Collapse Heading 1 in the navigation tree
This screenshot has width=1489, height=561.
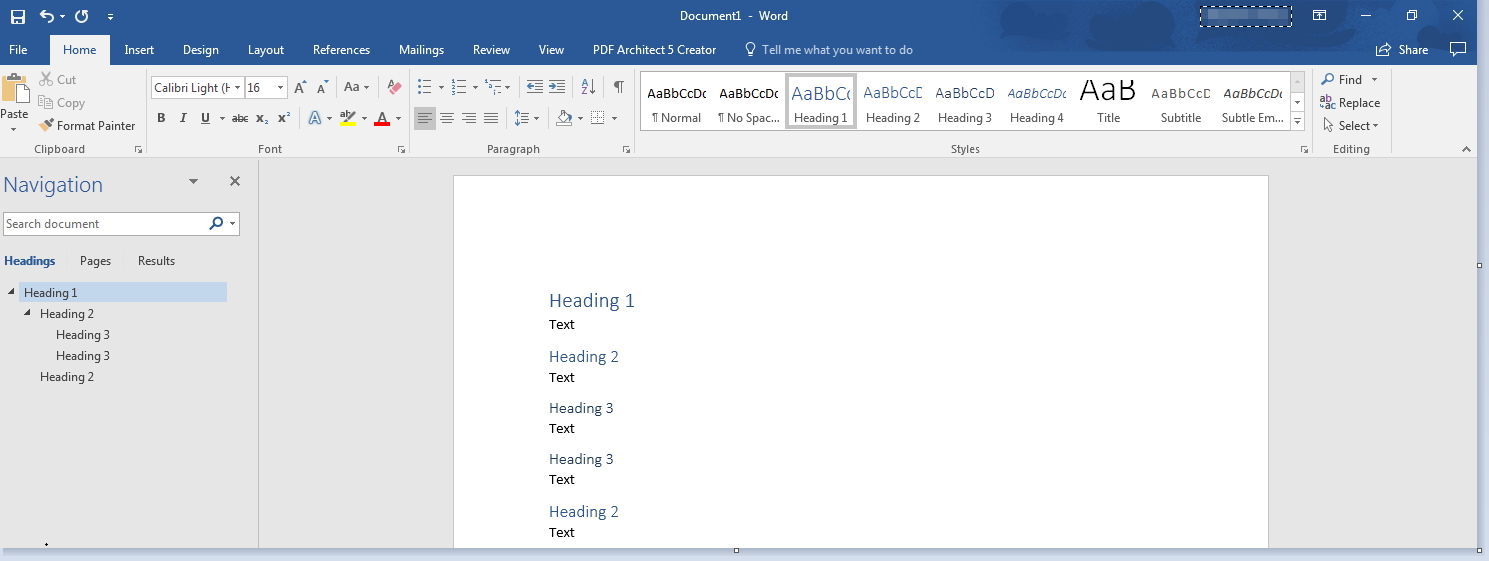pyautogui.click(x=11, y=292)
